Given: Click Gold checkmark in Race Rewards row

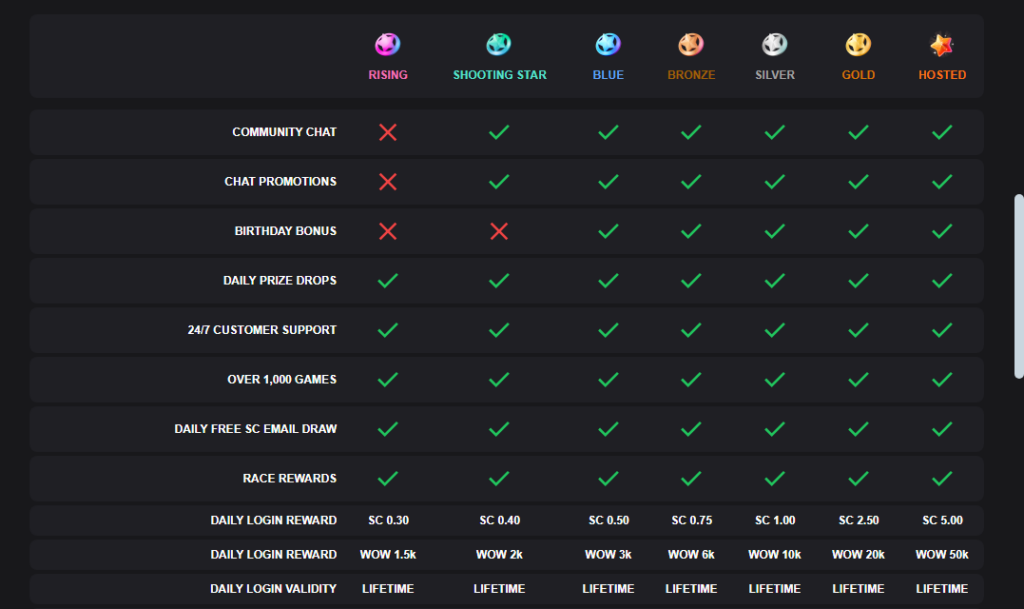Looking at the screenshot, I should click(858, 478).
